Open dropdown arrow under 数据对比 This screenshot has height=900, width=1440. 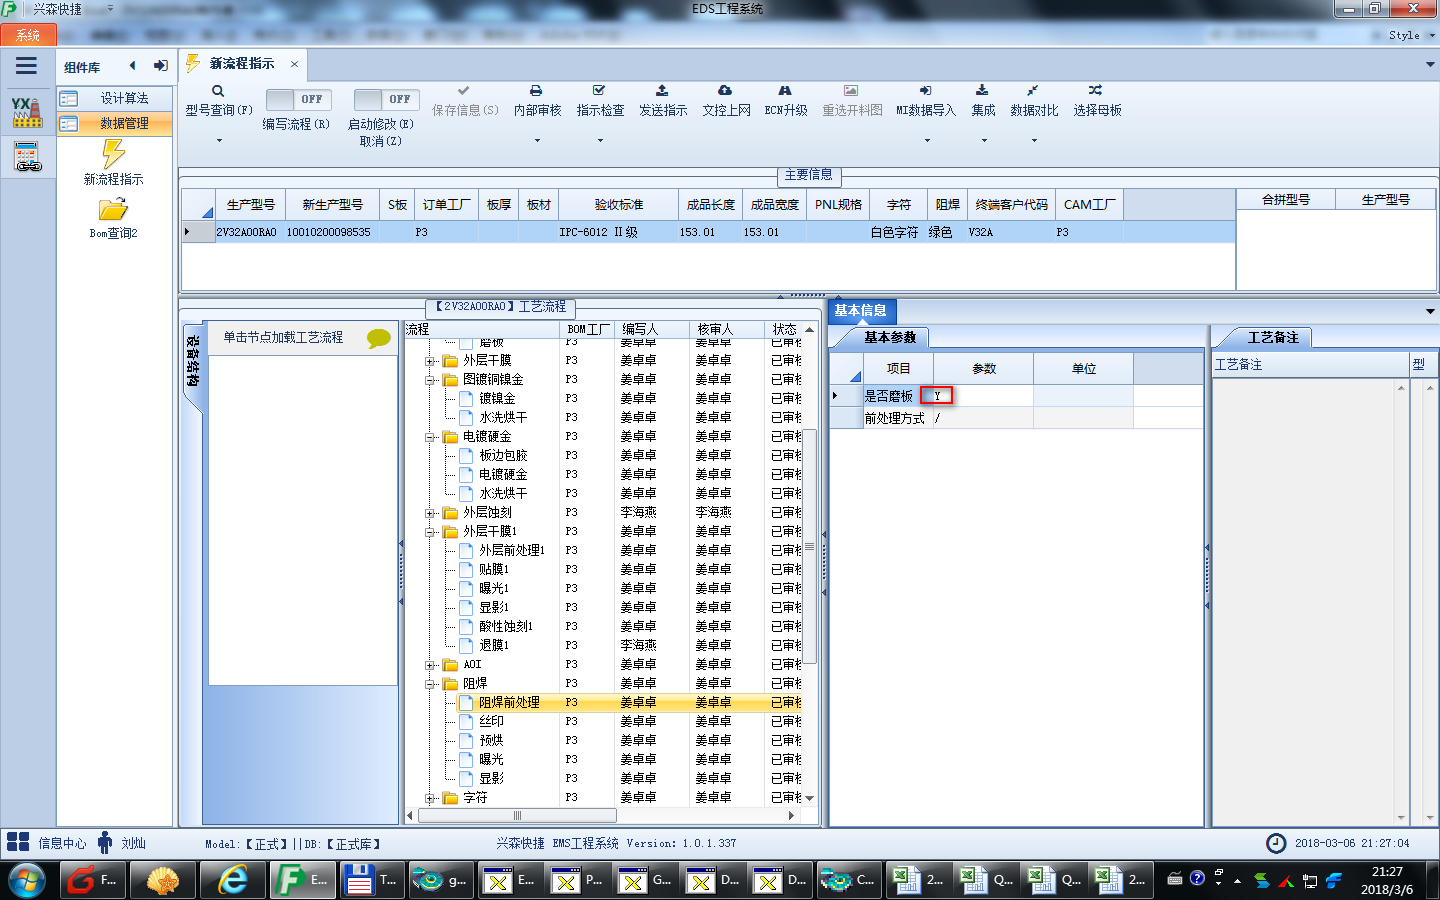1034,141
